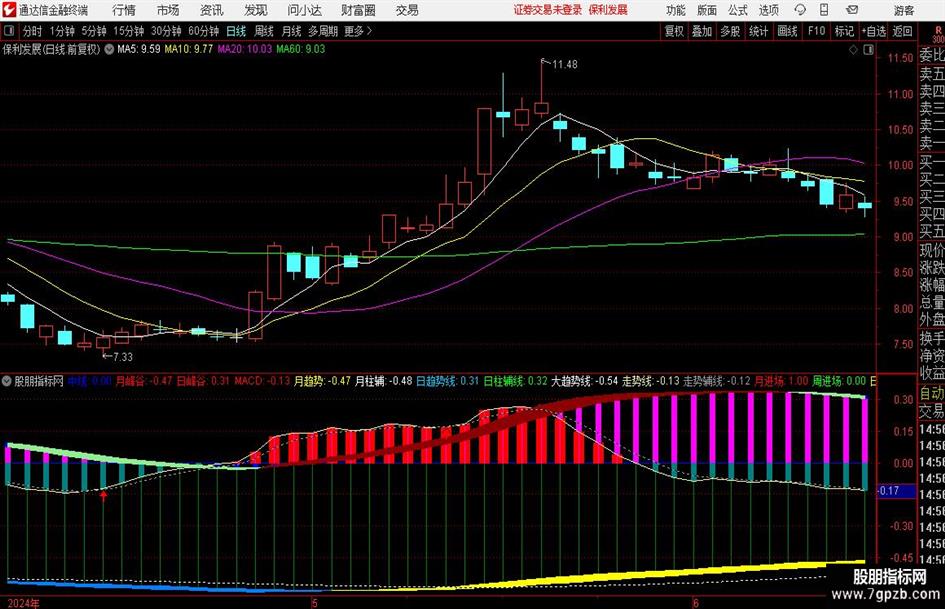Screen dimensions: 945x609
Task: Click the 叠加 overlay button
Action: pyautogui.click(x=702, y=31)
